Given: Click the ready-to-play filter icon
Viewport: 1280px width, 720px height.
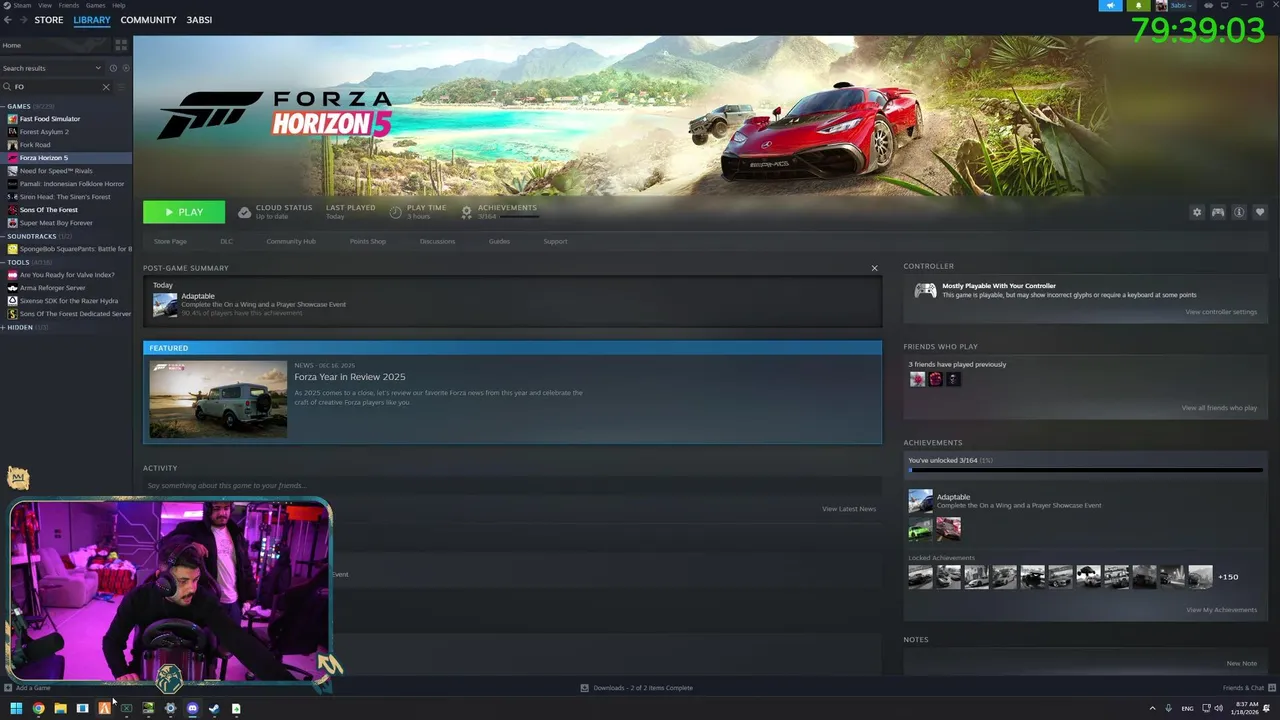Looking at the screenshot, I should 125,68.
